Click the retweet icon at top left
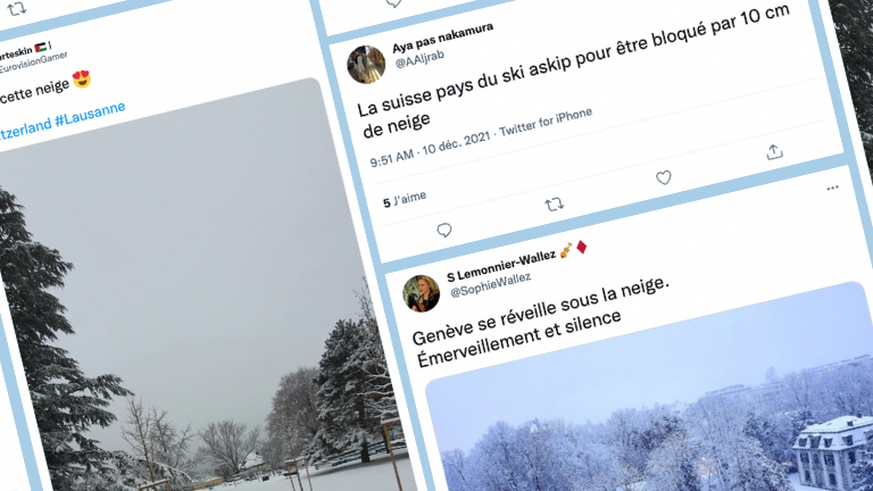The width and height of the screenshot is (873, 491). tap(17, 8)
